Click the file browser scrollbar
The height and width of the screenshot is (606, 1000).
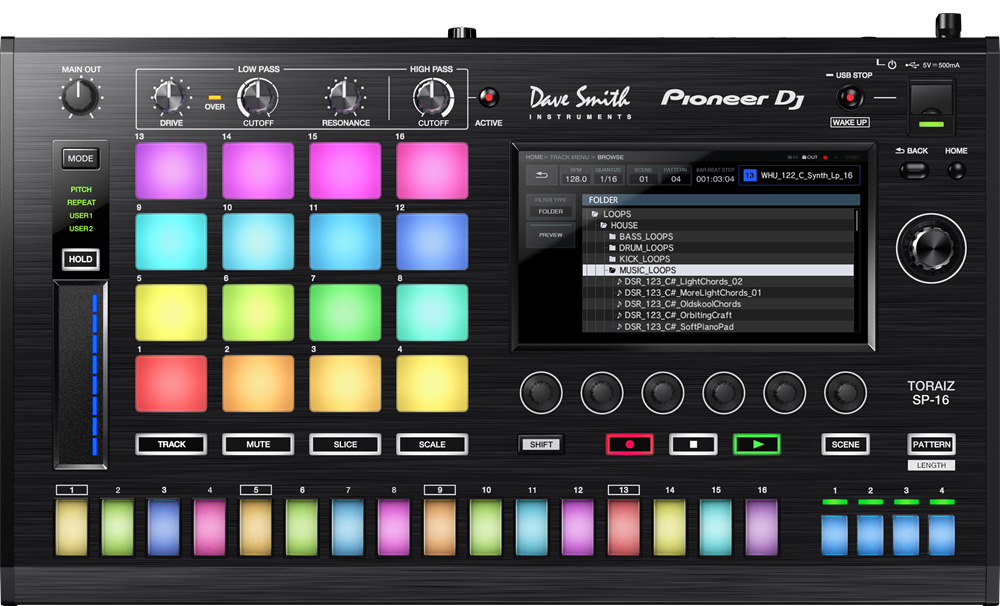click(x=857, y=220)
